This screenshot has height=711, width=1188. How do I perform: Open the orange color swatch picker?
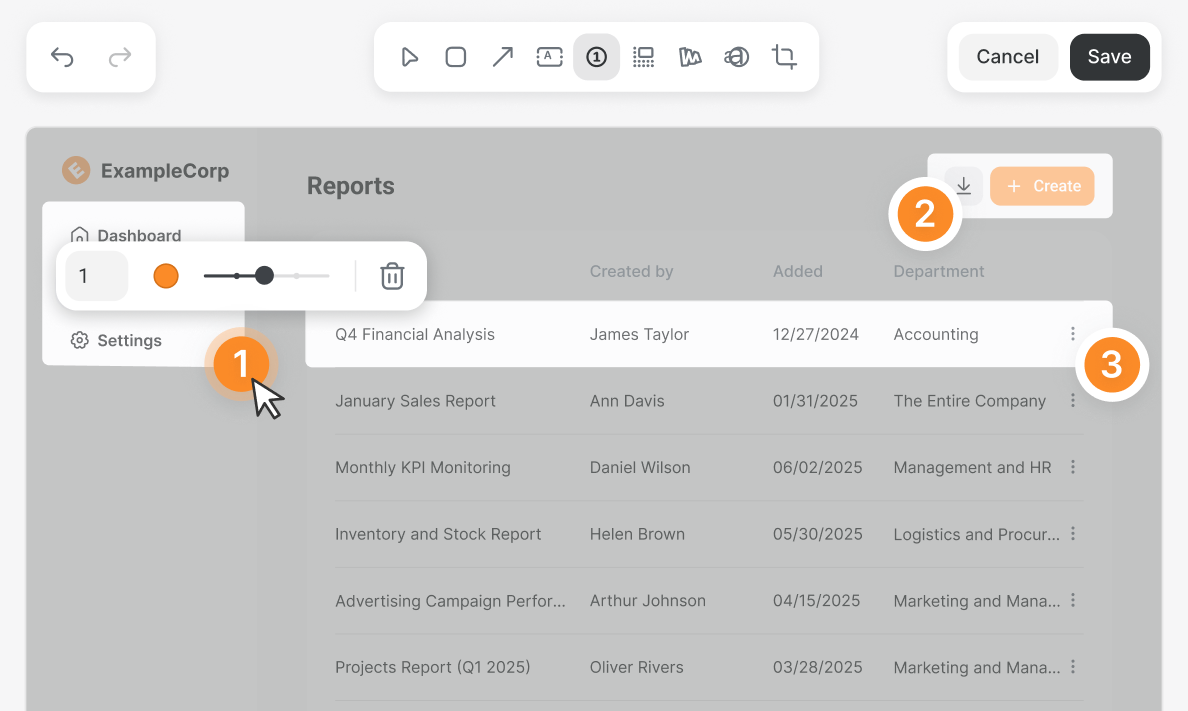click(x=166, y=276)
